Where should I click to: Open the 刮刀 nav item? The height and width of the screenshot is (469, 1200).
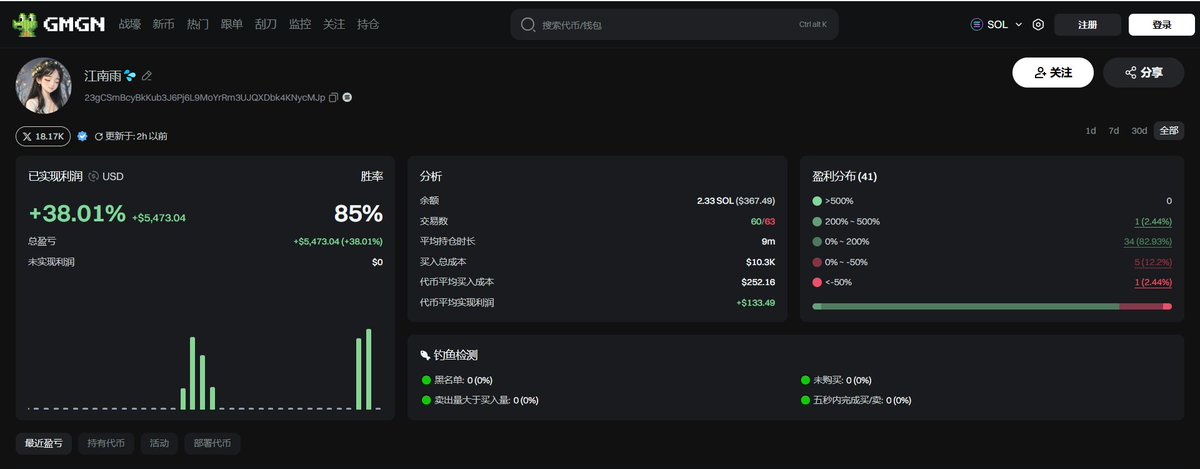pyautogui.click(x=266, y=24)
